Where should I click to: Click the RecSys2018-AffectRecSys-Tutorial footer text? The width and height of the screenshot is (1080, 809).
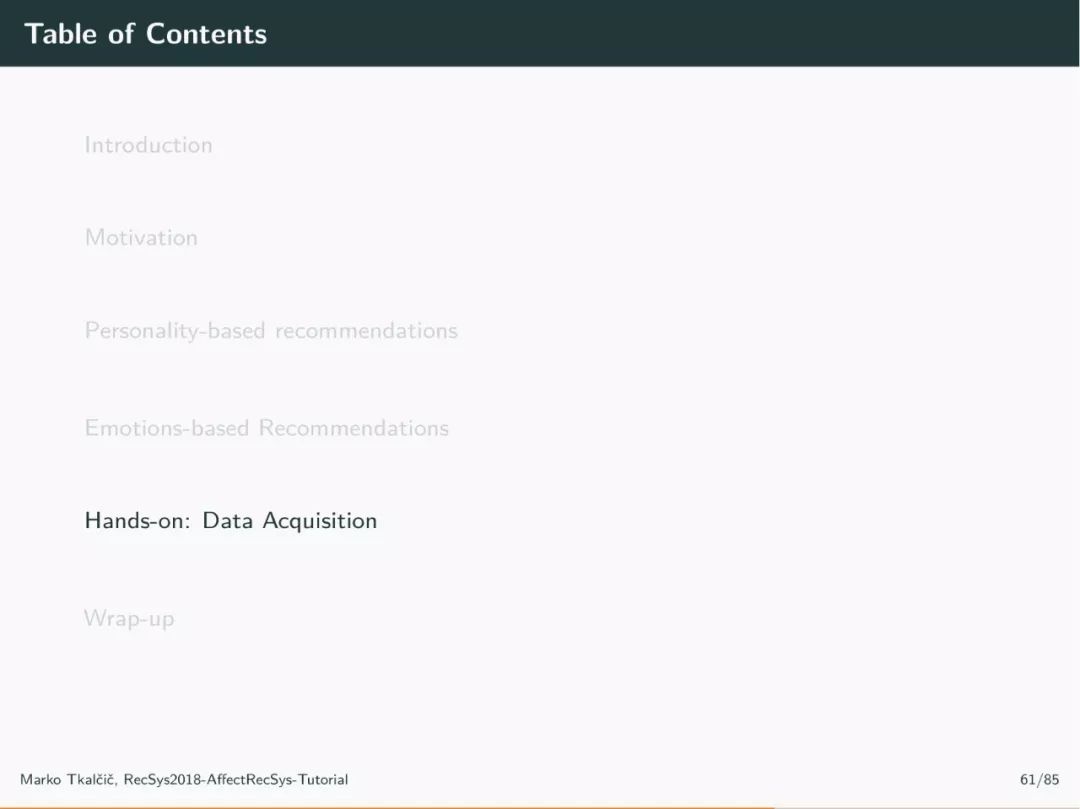pyautogui.click(x=236, y=779)
